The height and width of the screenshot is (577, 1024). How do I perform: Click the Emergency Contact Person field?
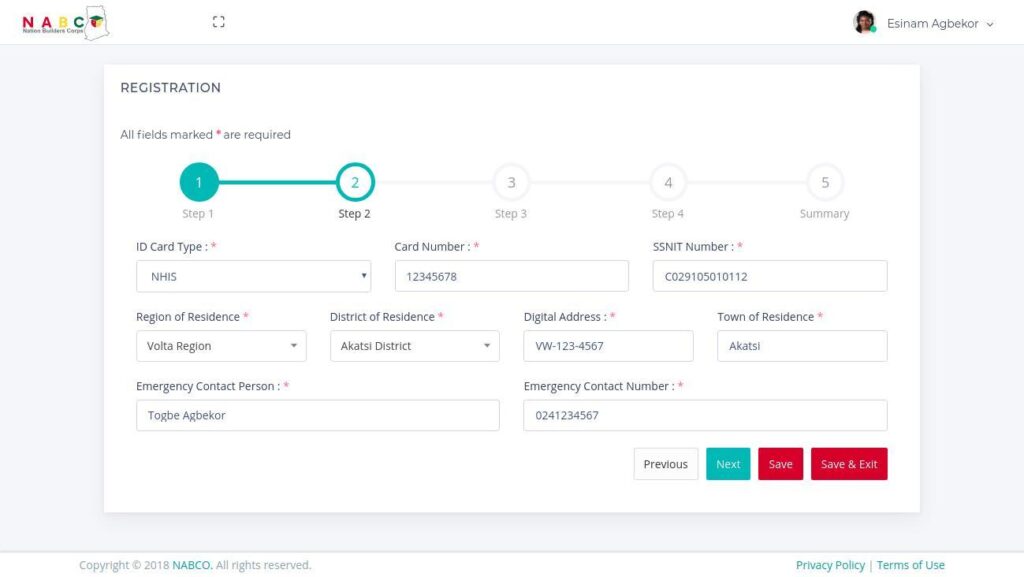pos(317,415)
